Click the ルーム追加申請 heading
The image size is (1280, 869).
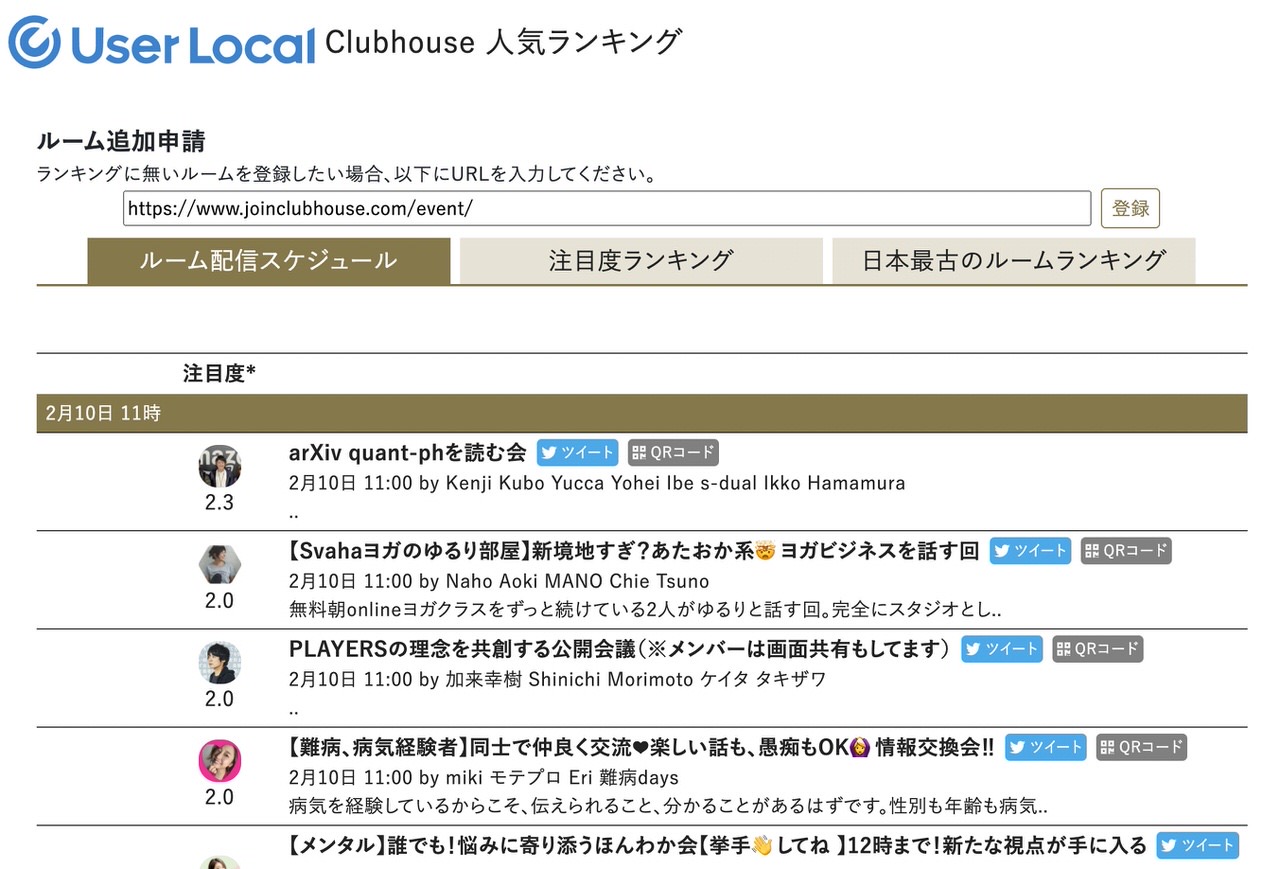(121, 141)
